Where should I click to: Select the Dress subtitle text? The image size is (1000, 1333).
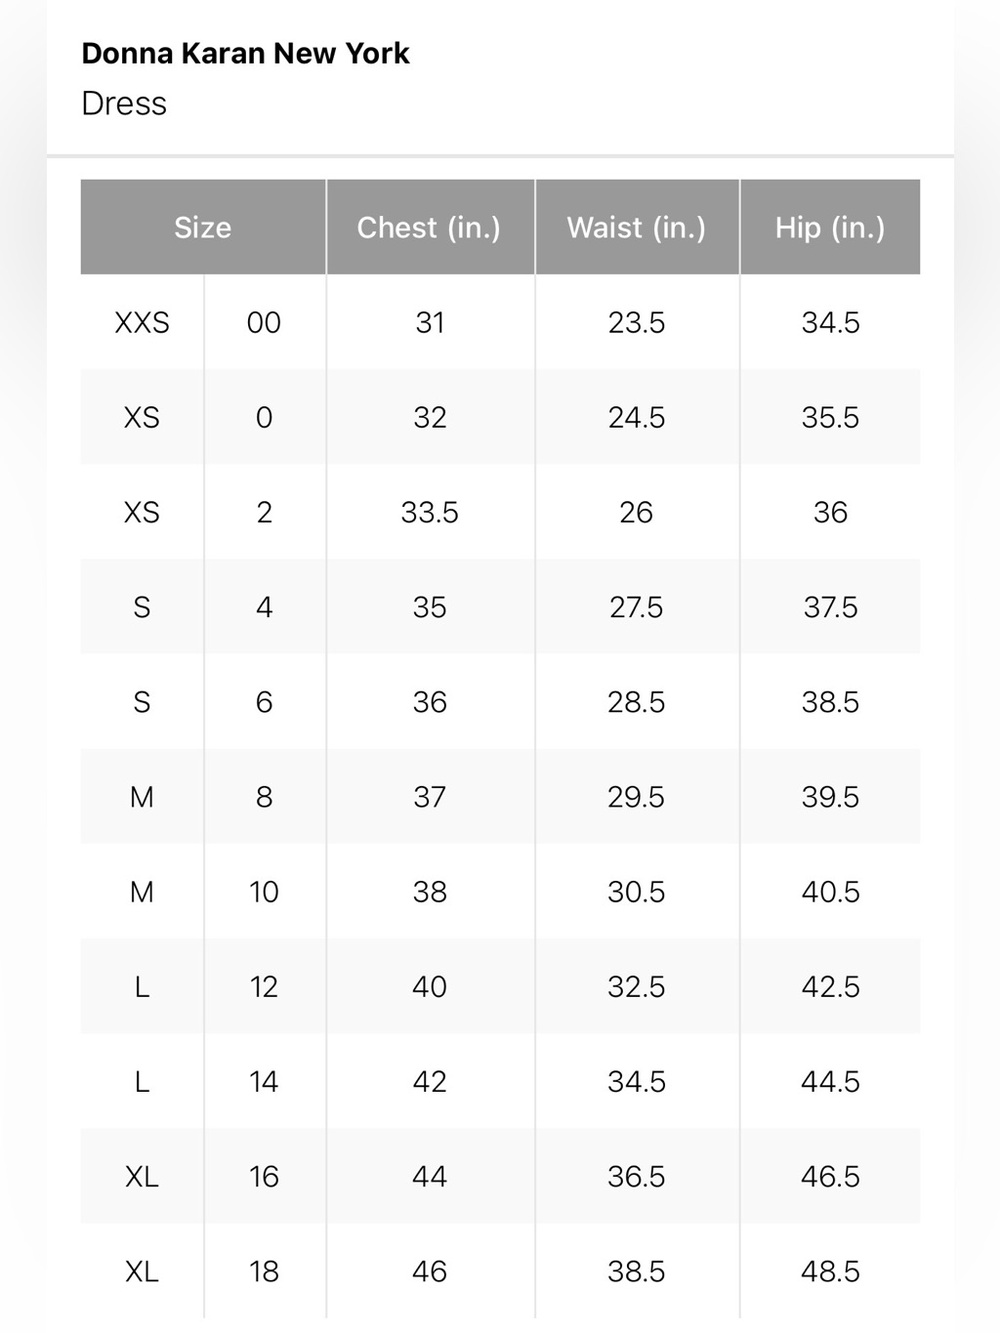[124, 103]
